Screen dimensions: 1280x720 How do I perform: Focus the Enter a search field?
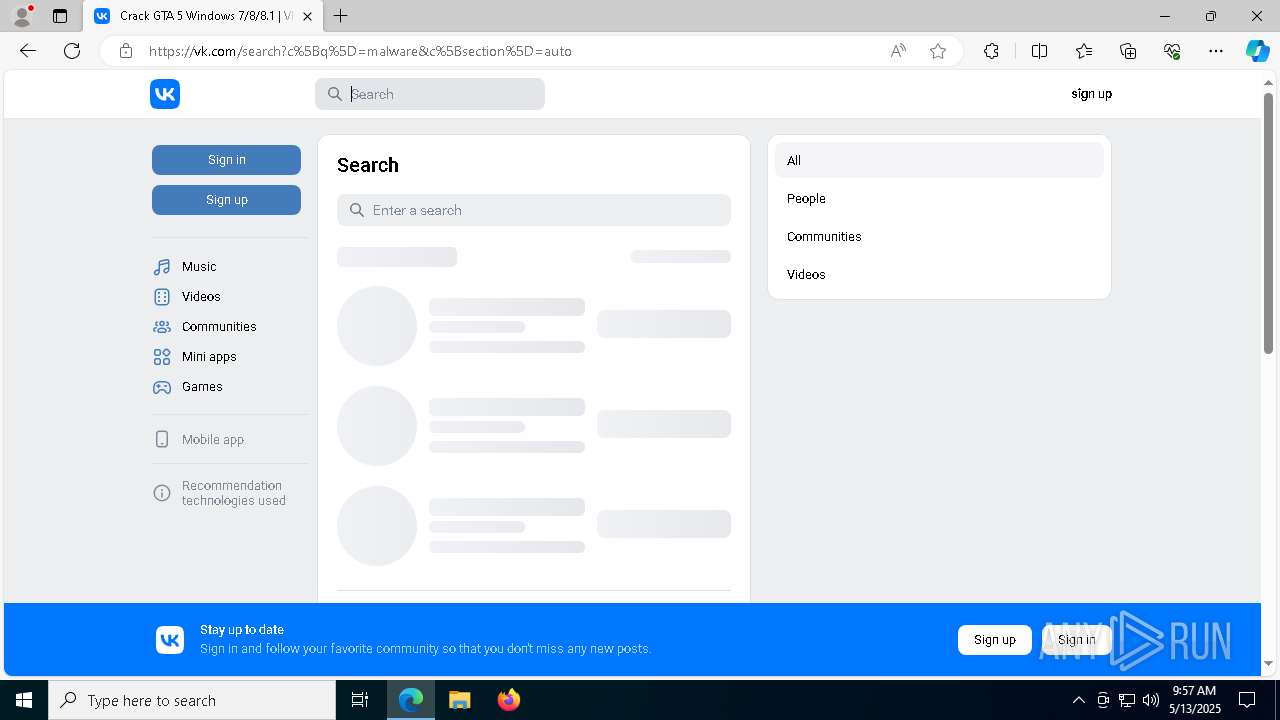(534, 210)
